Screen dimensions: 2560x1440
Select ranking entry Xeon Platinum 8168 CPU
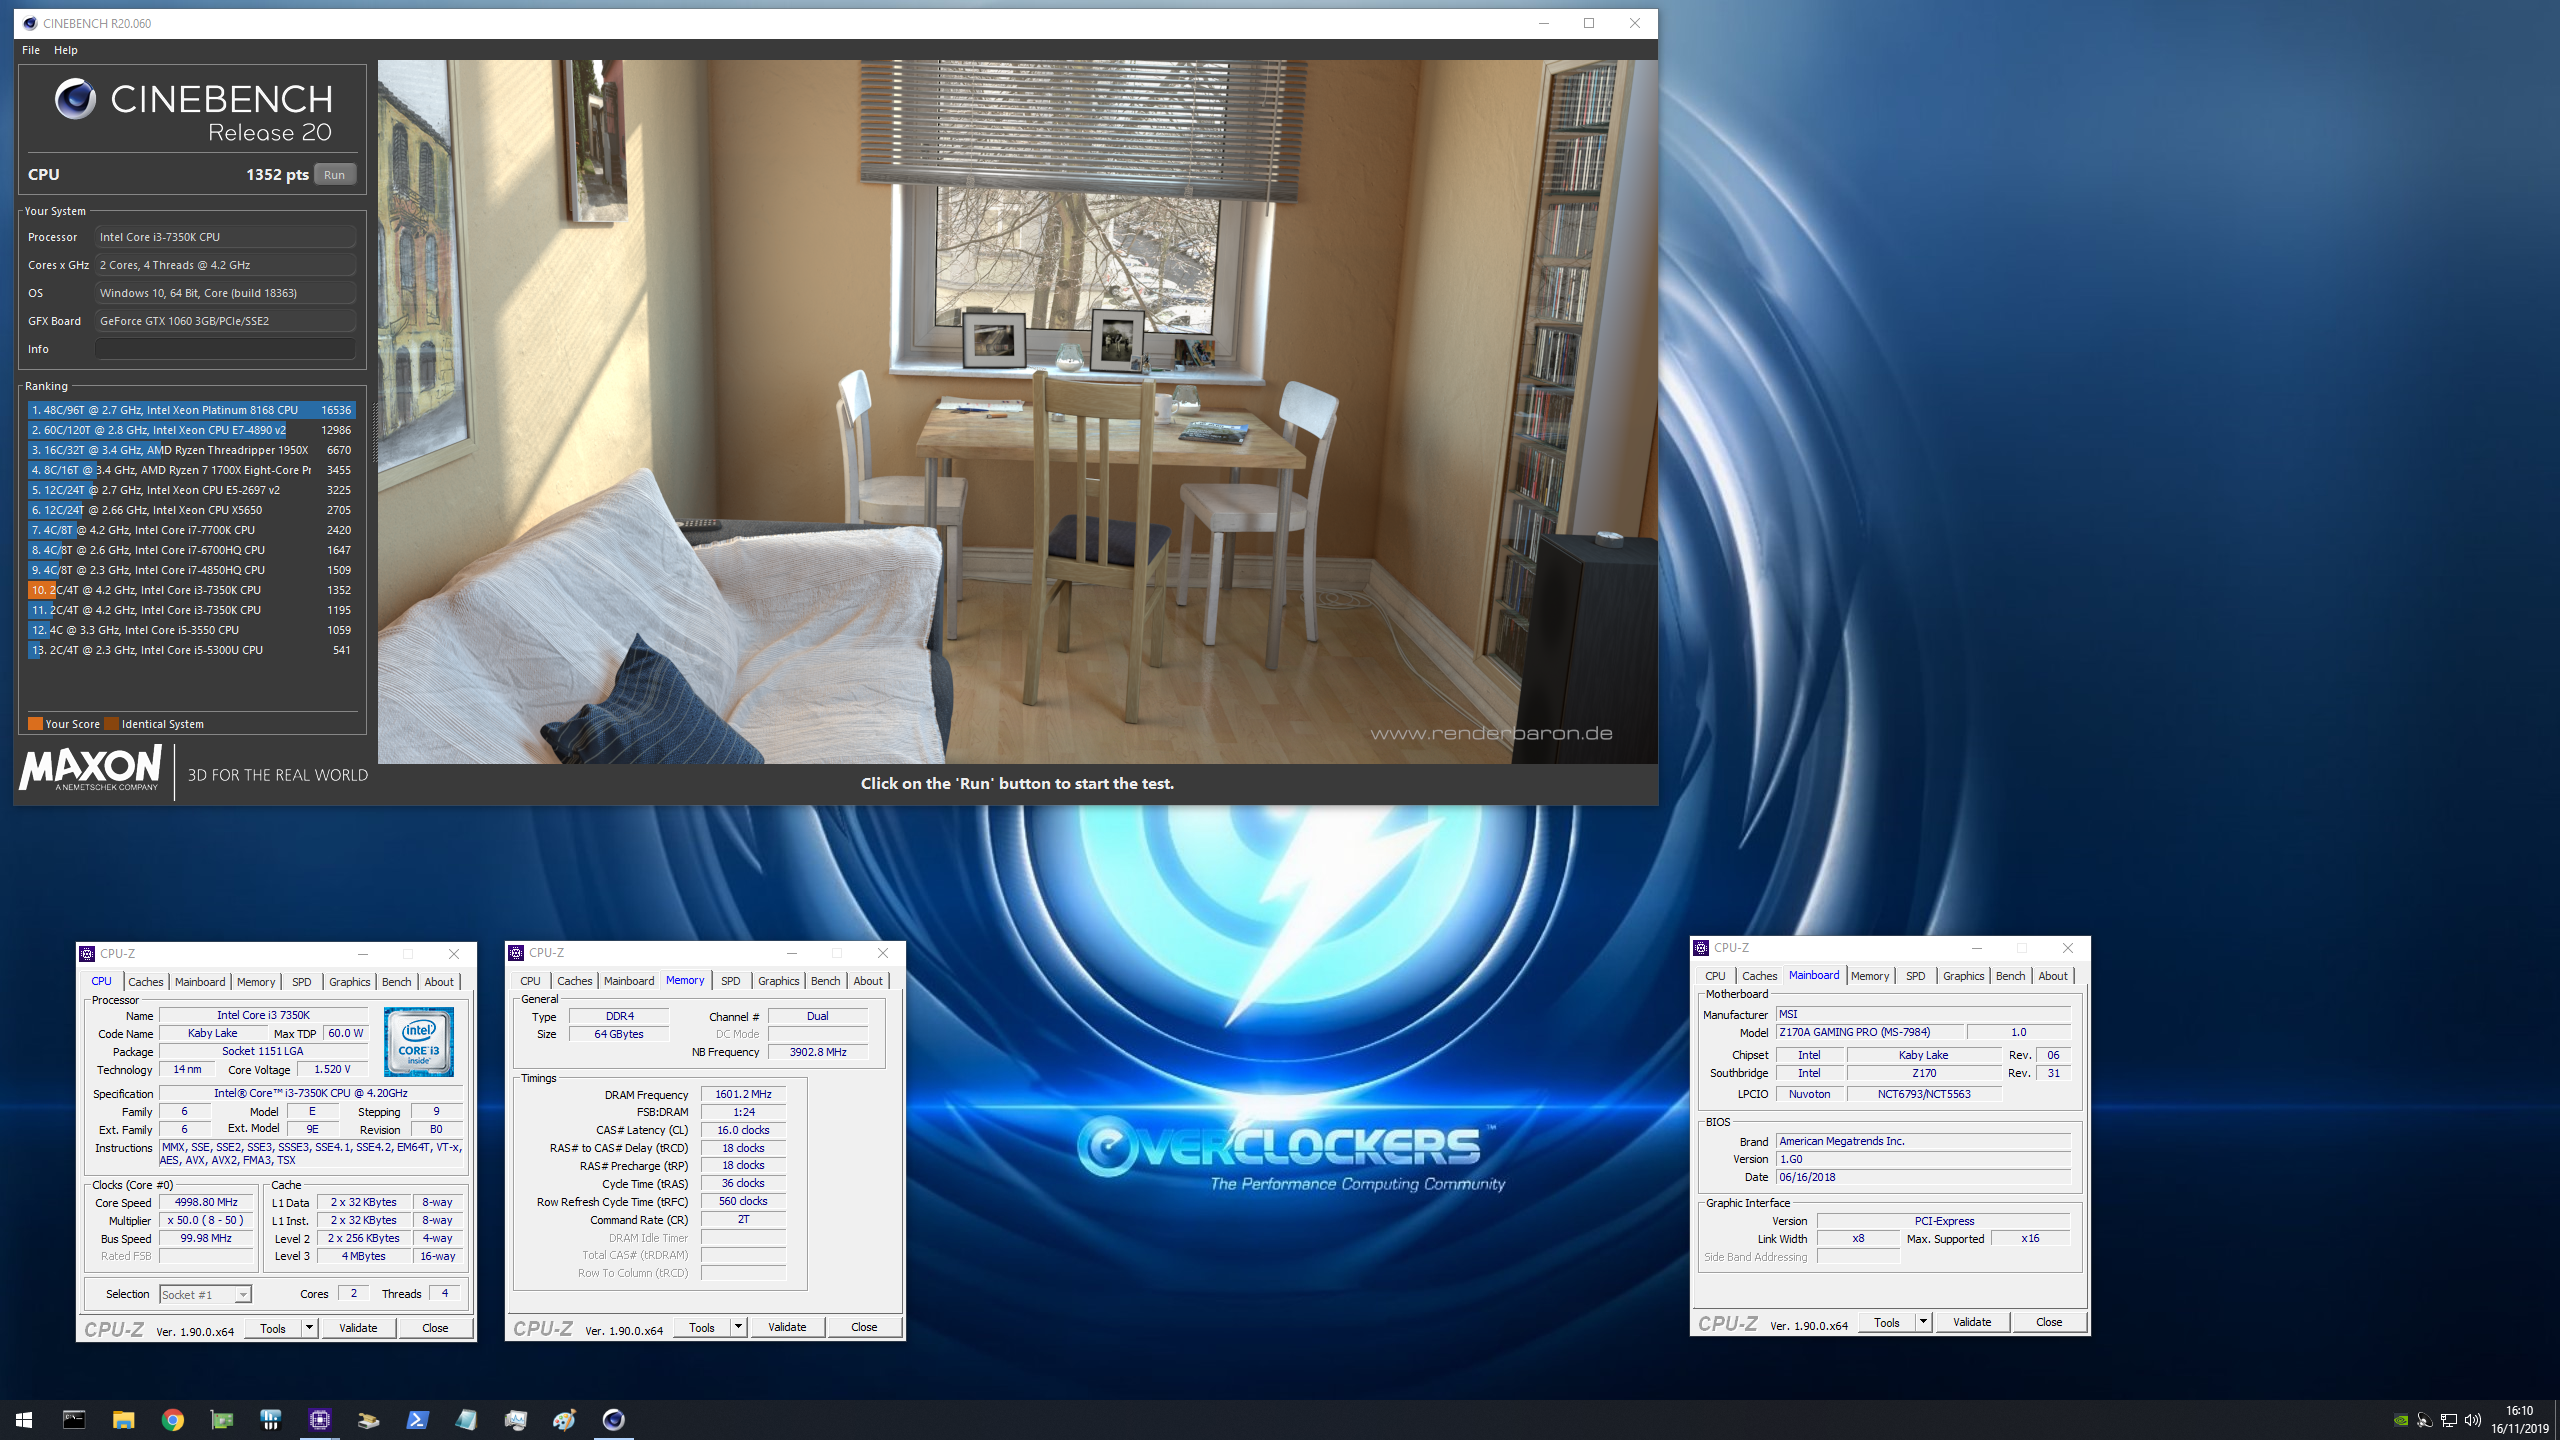pyautogui.click(x=190, y=410)
